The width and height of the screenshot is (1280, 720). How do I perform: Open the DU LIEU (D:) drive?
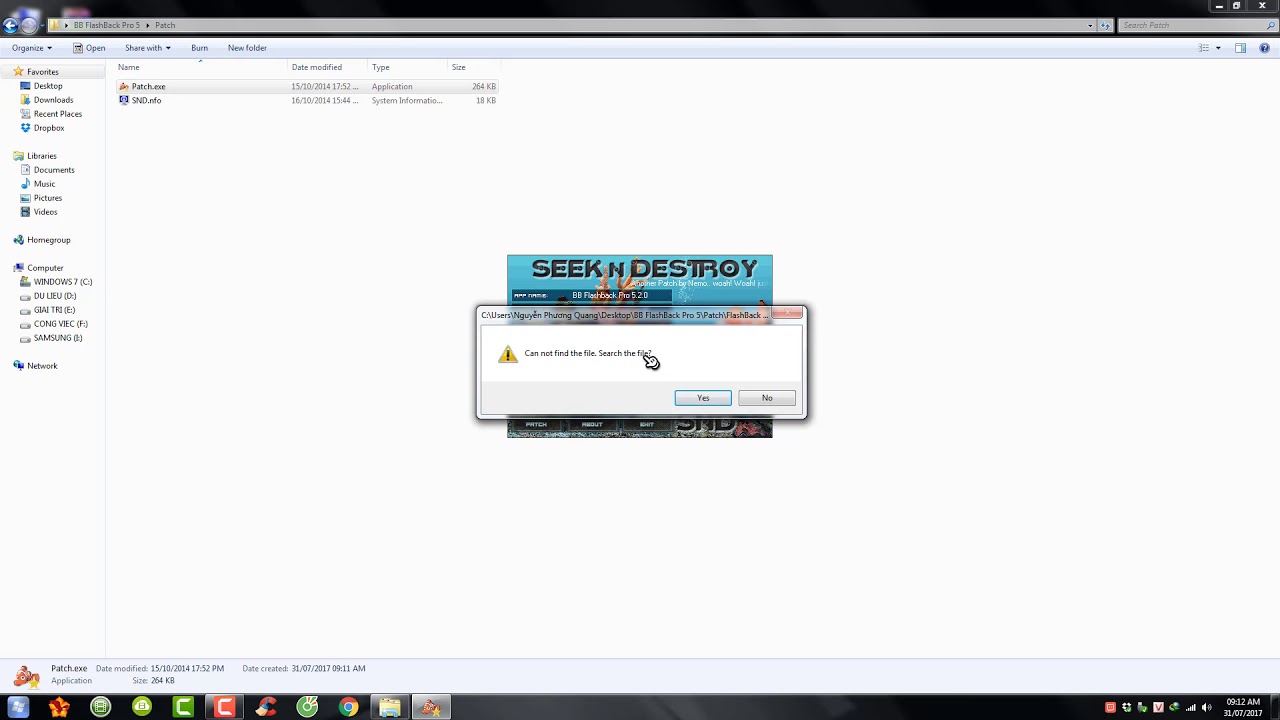click(54, 296)
